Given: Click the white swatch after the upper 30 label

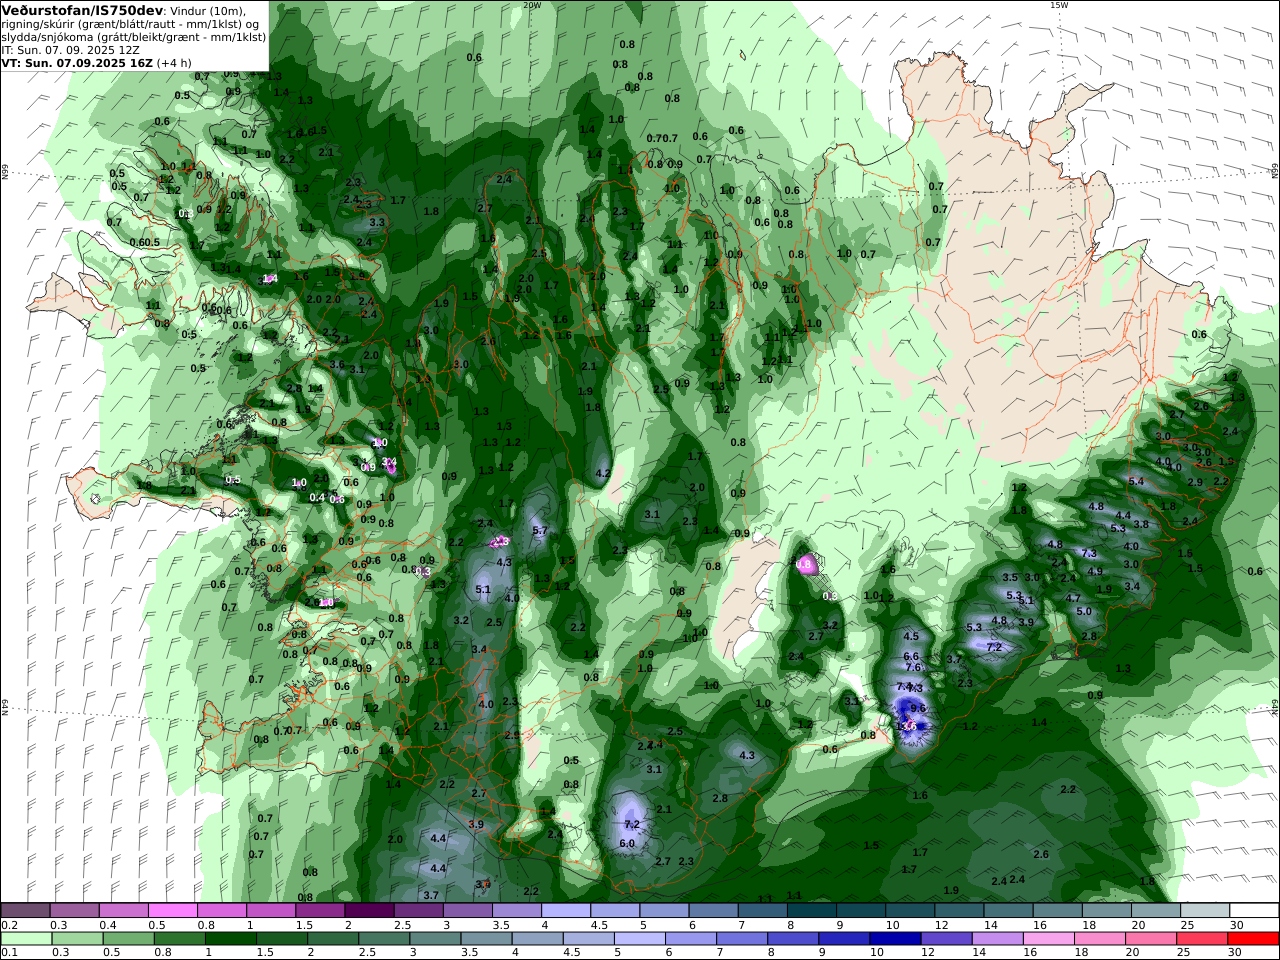Looking at the screenshot, I should 1253,910.
